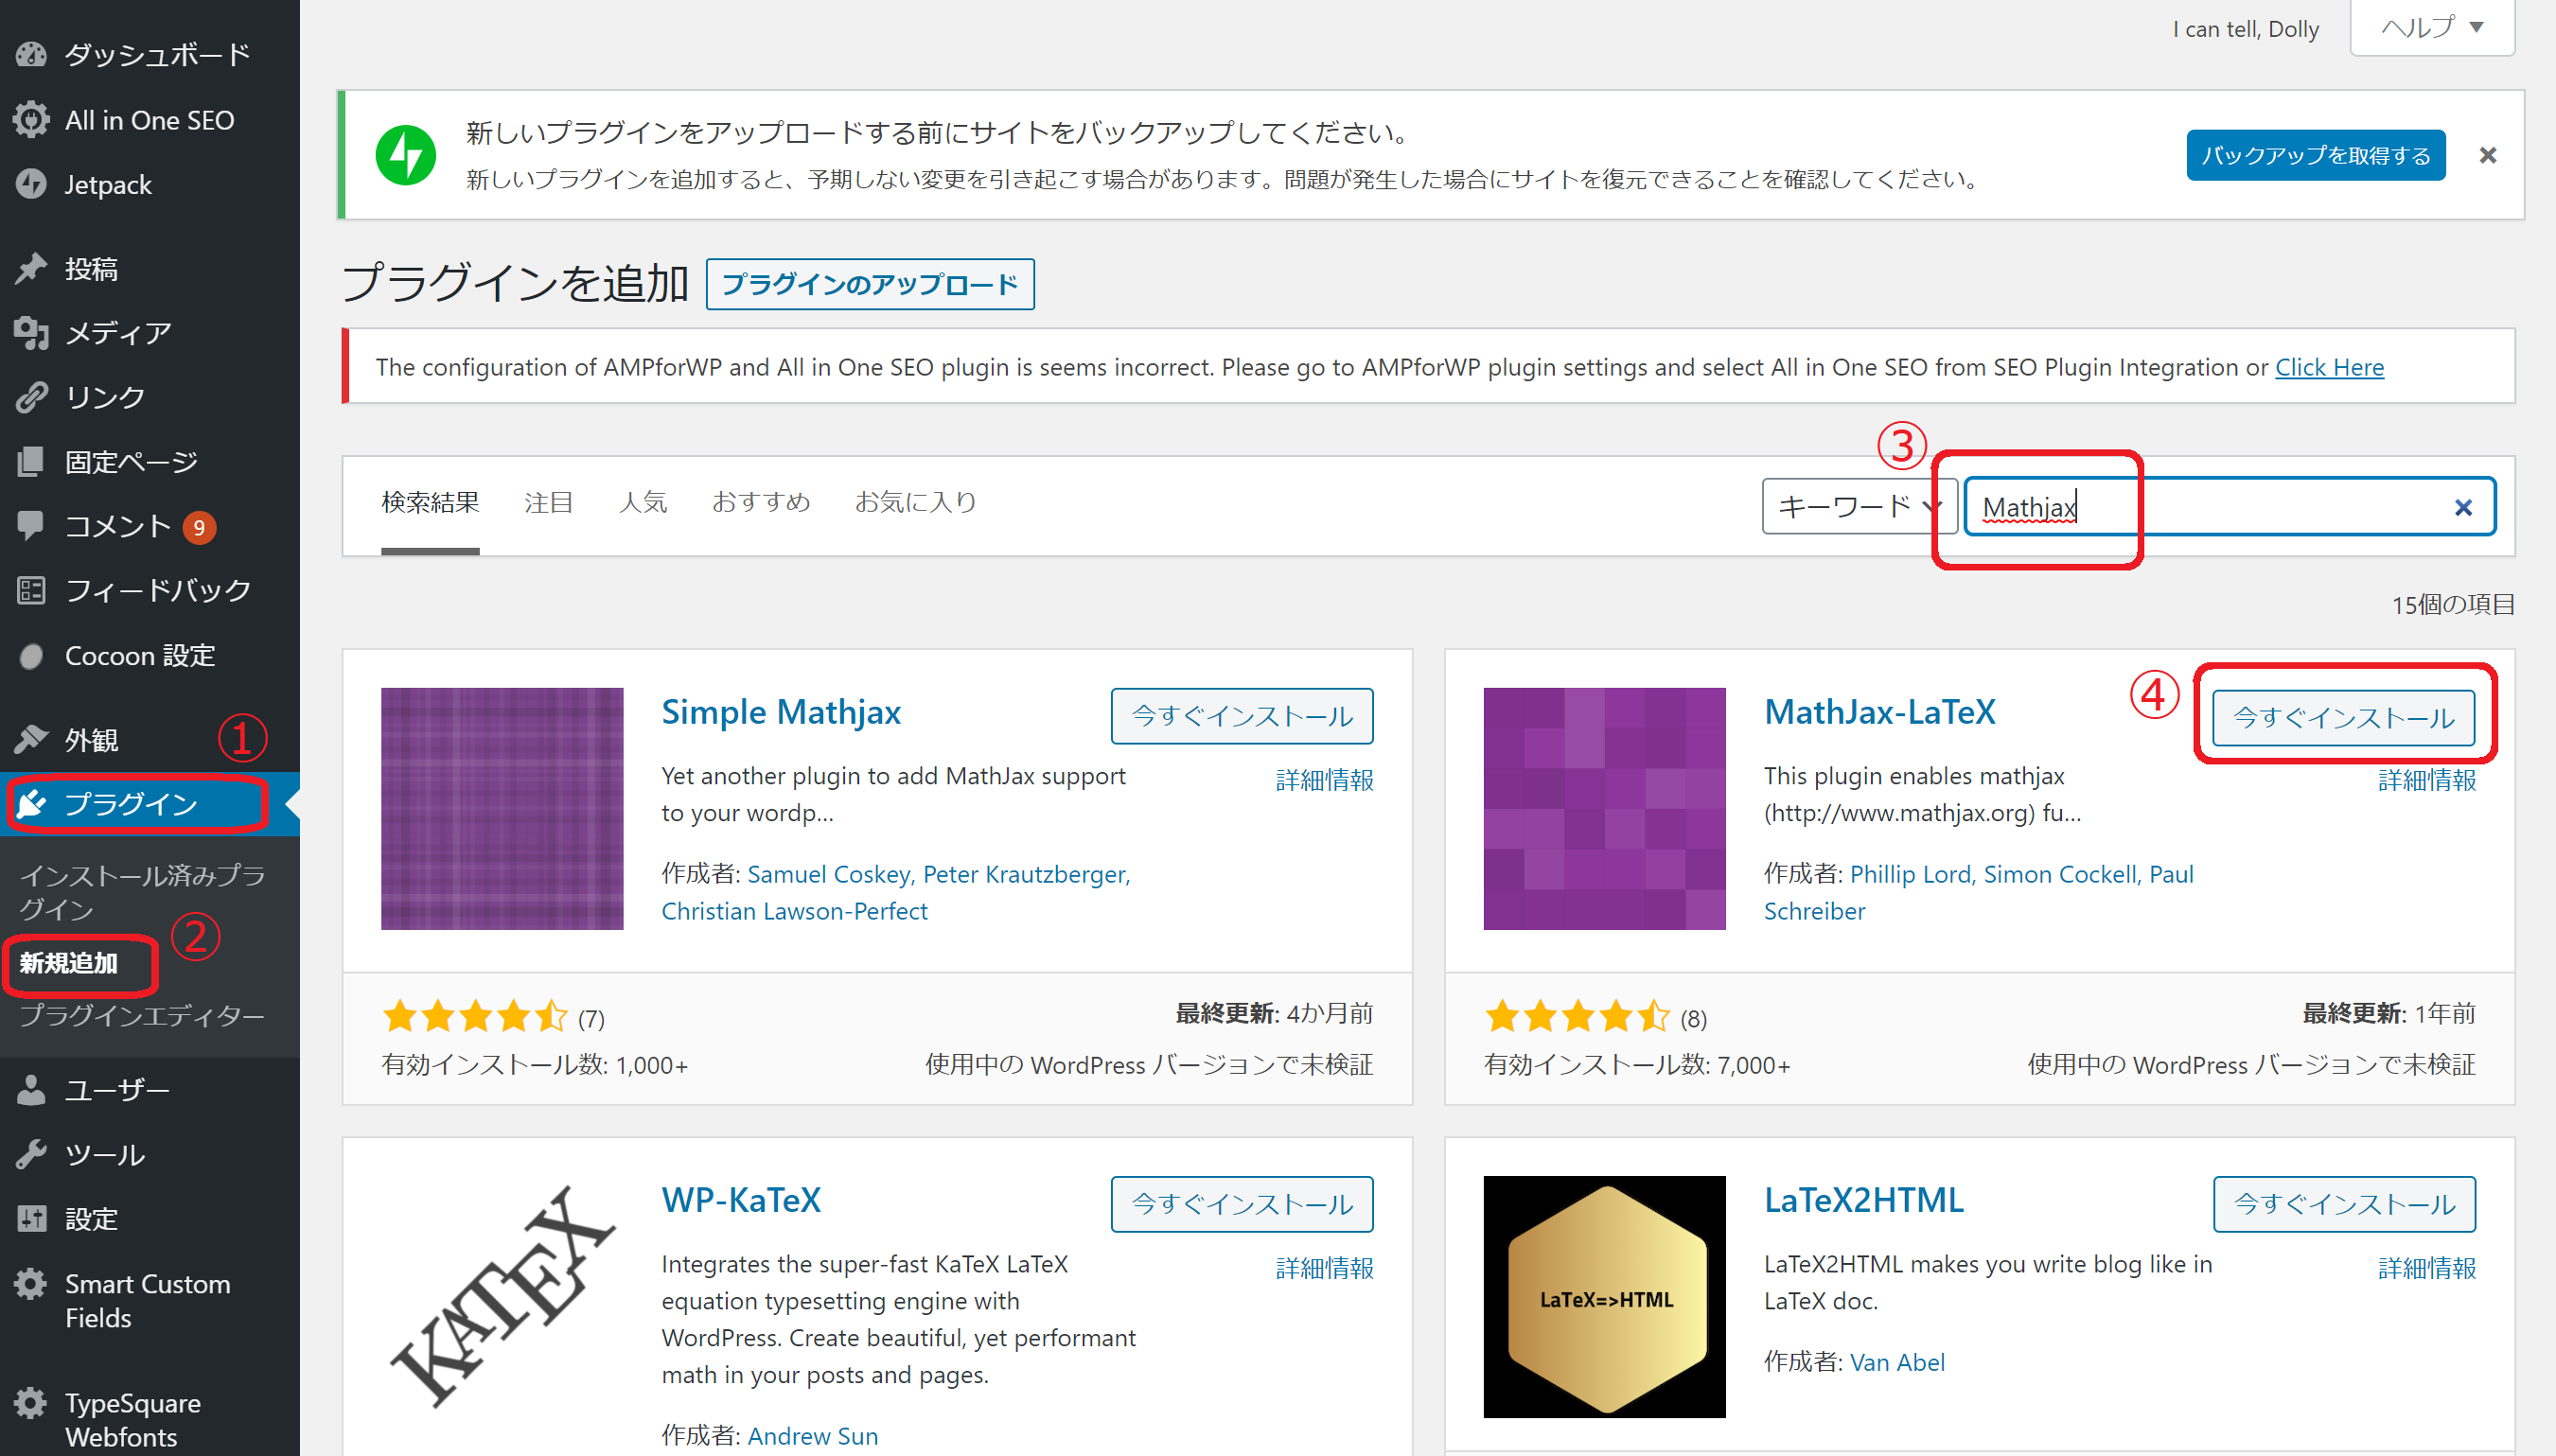Click the comment bubble icon beside コメント
The height and width of the screenshot is (1456, 2556).
(31, 525)
